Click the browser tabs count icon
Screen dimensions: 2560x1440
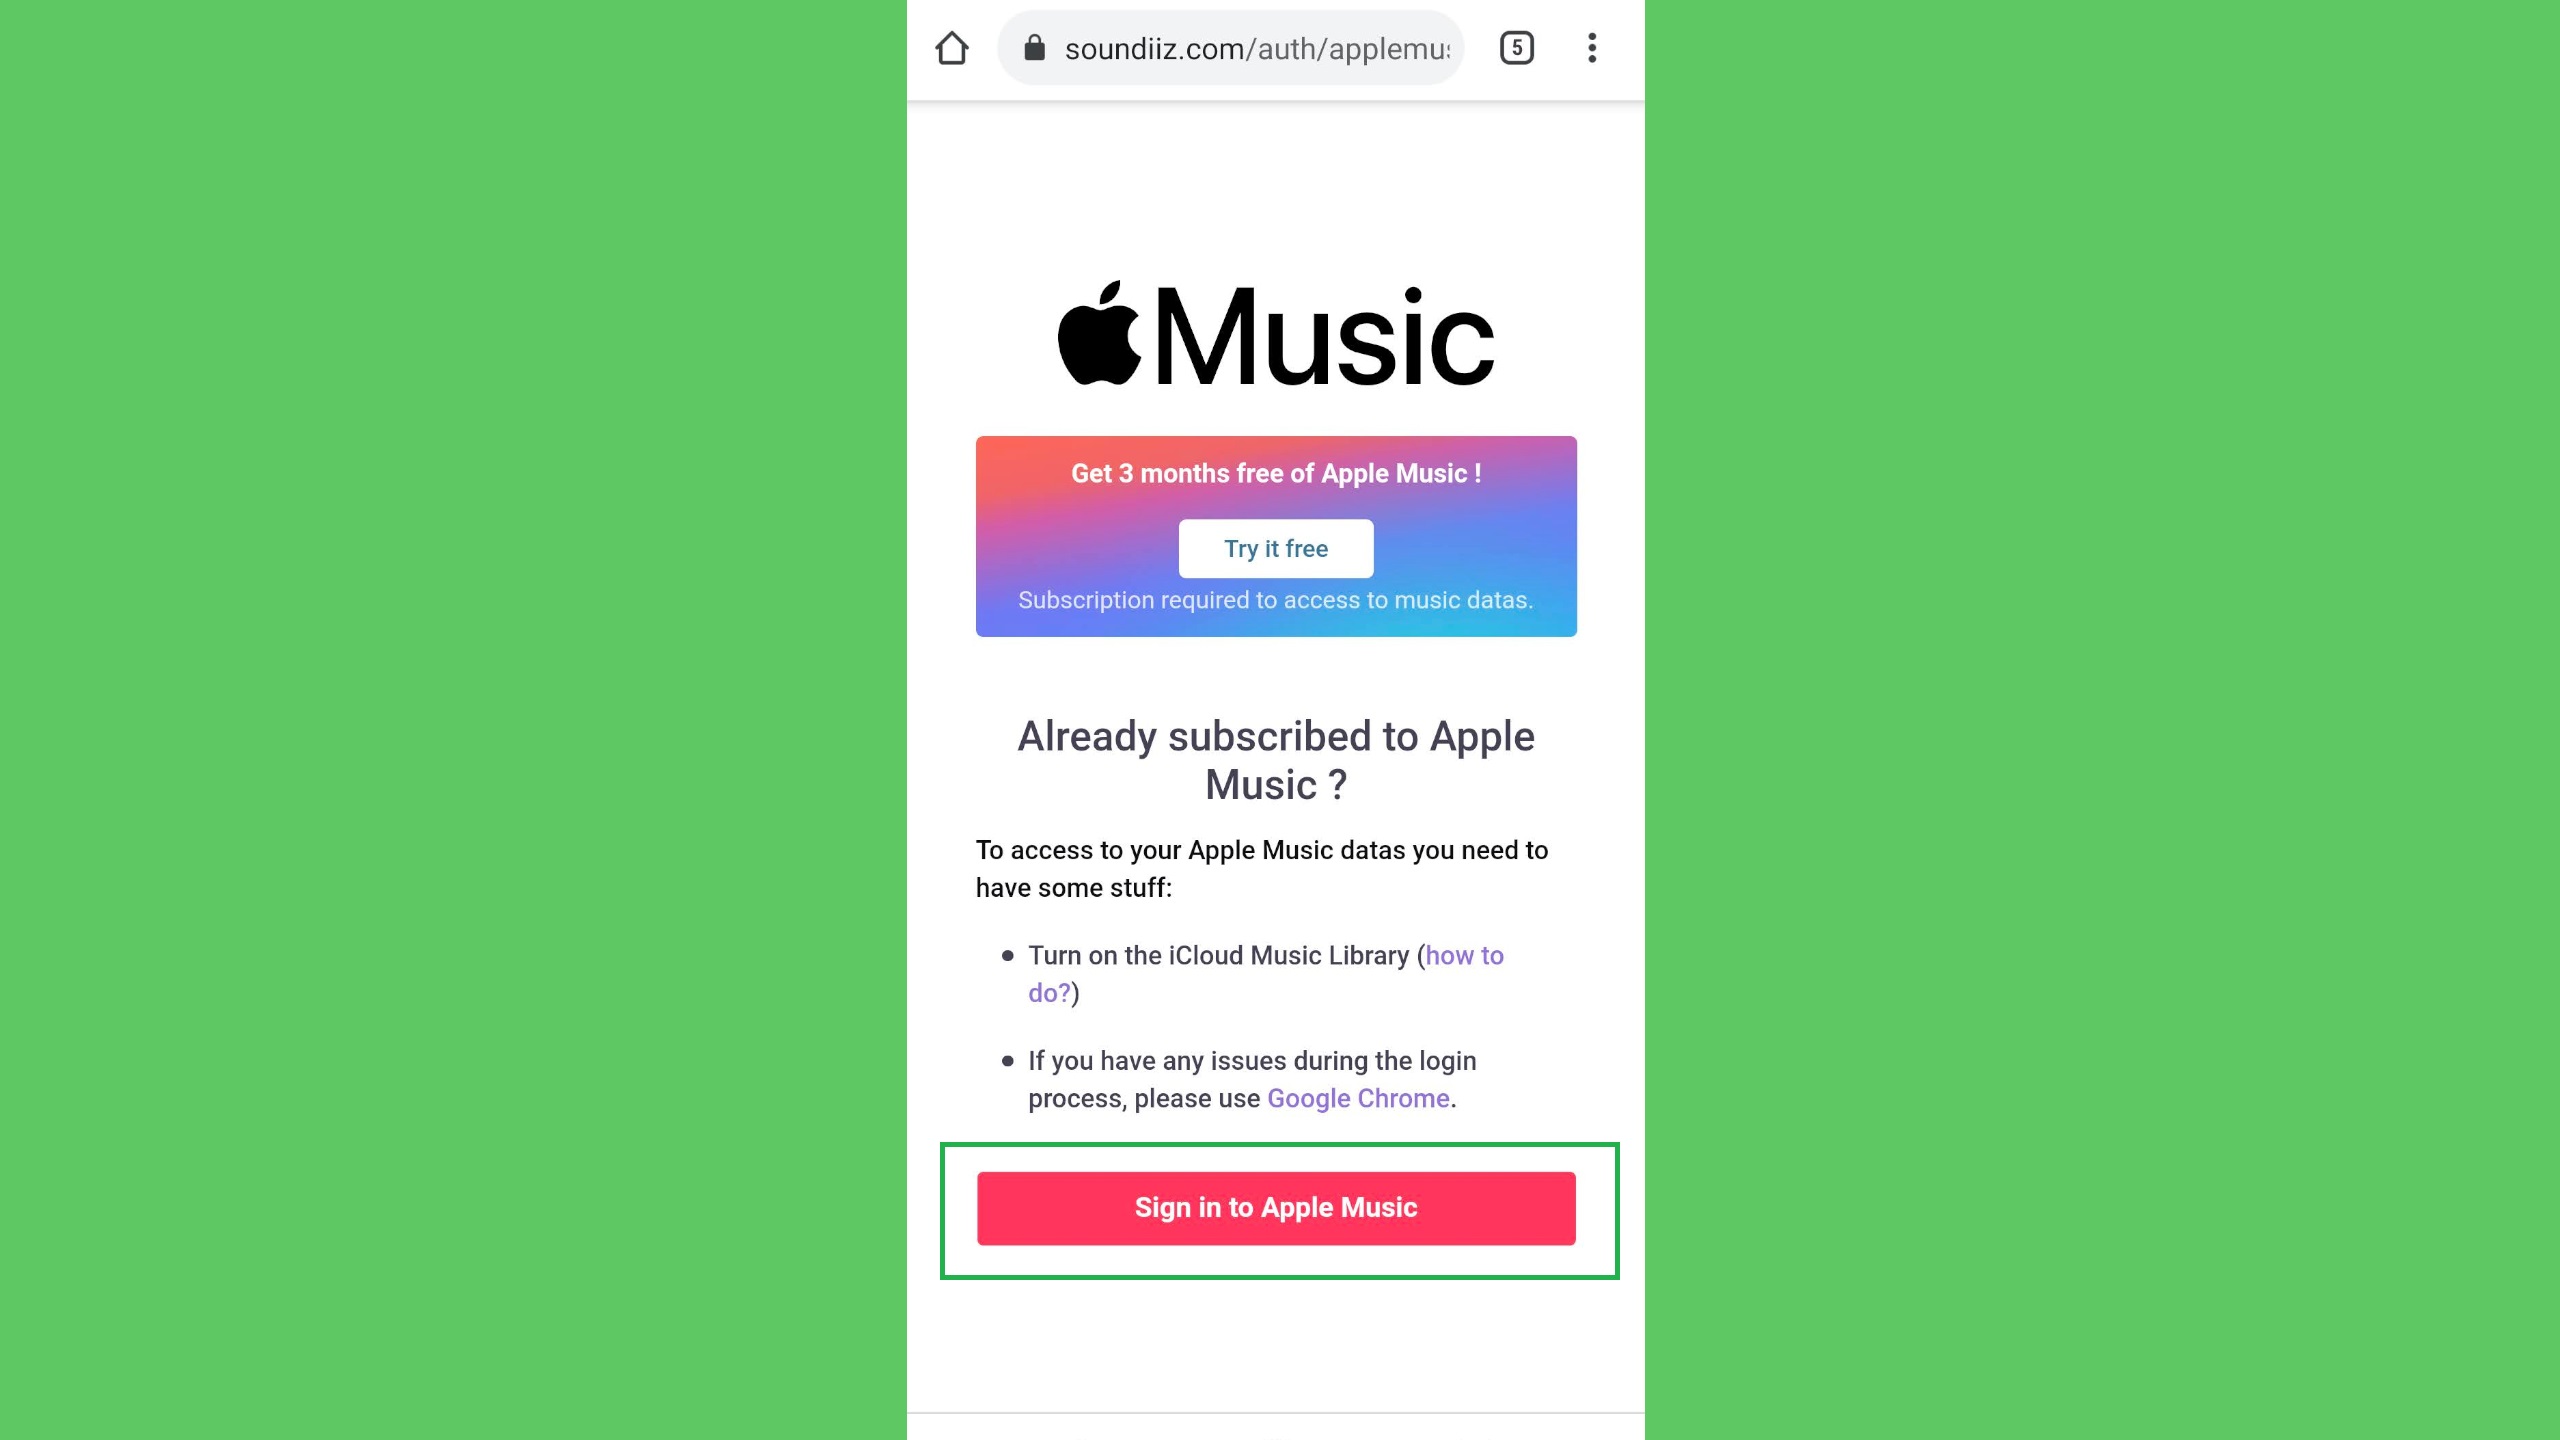[1516, 47]
